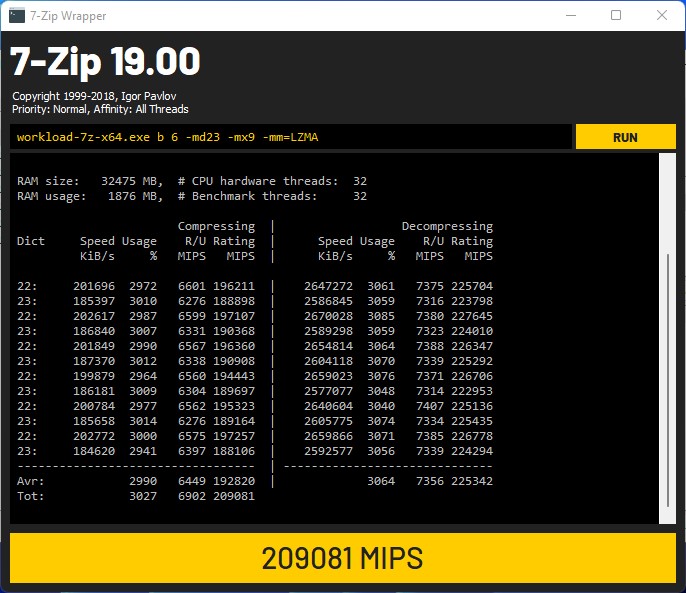The width and height of the screenshot is (686, 593).
Task: Click decompressing rating value 223798
Action: [x=472, y=301]
